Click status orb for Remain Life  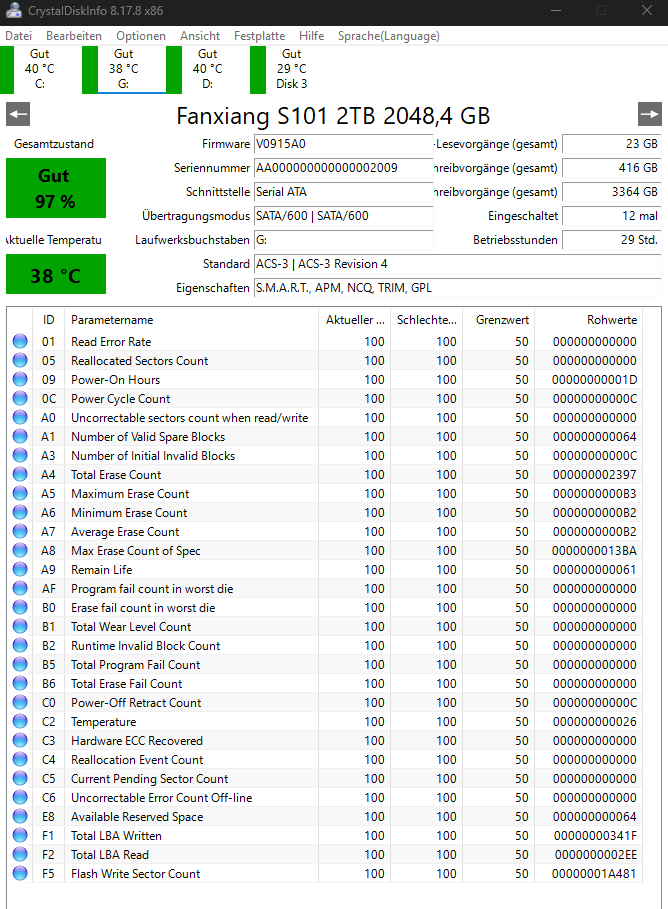[20, 569]
